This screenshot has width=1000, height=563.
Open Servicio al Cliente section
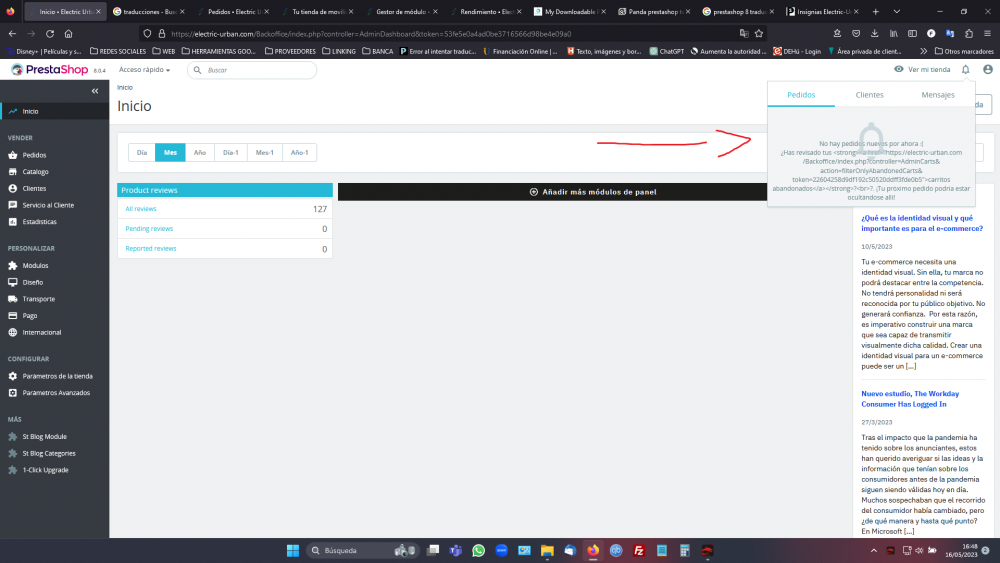[48, 205]
